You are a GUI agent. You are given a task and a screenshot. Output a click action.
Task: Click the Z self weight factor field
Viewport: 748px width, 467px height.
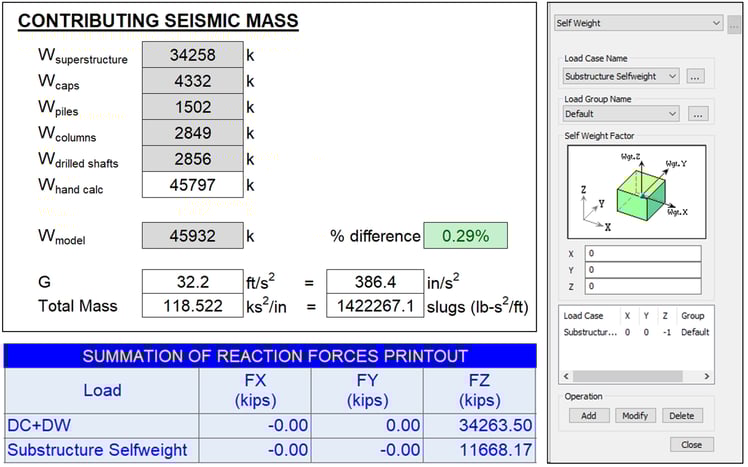(643, 287)
